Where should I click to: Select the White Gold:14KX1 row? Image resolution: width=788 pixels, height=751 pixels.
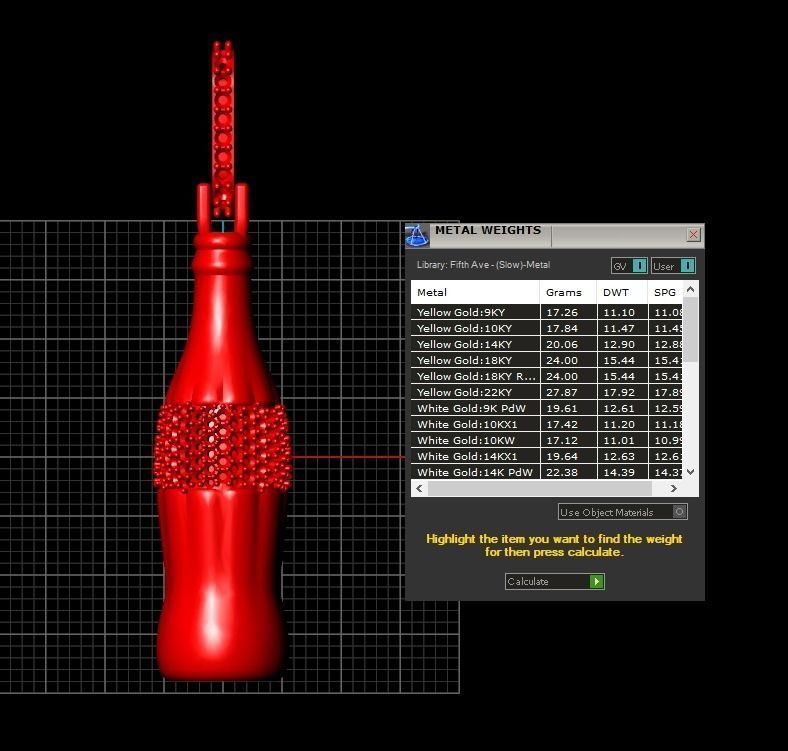[547, 456]
